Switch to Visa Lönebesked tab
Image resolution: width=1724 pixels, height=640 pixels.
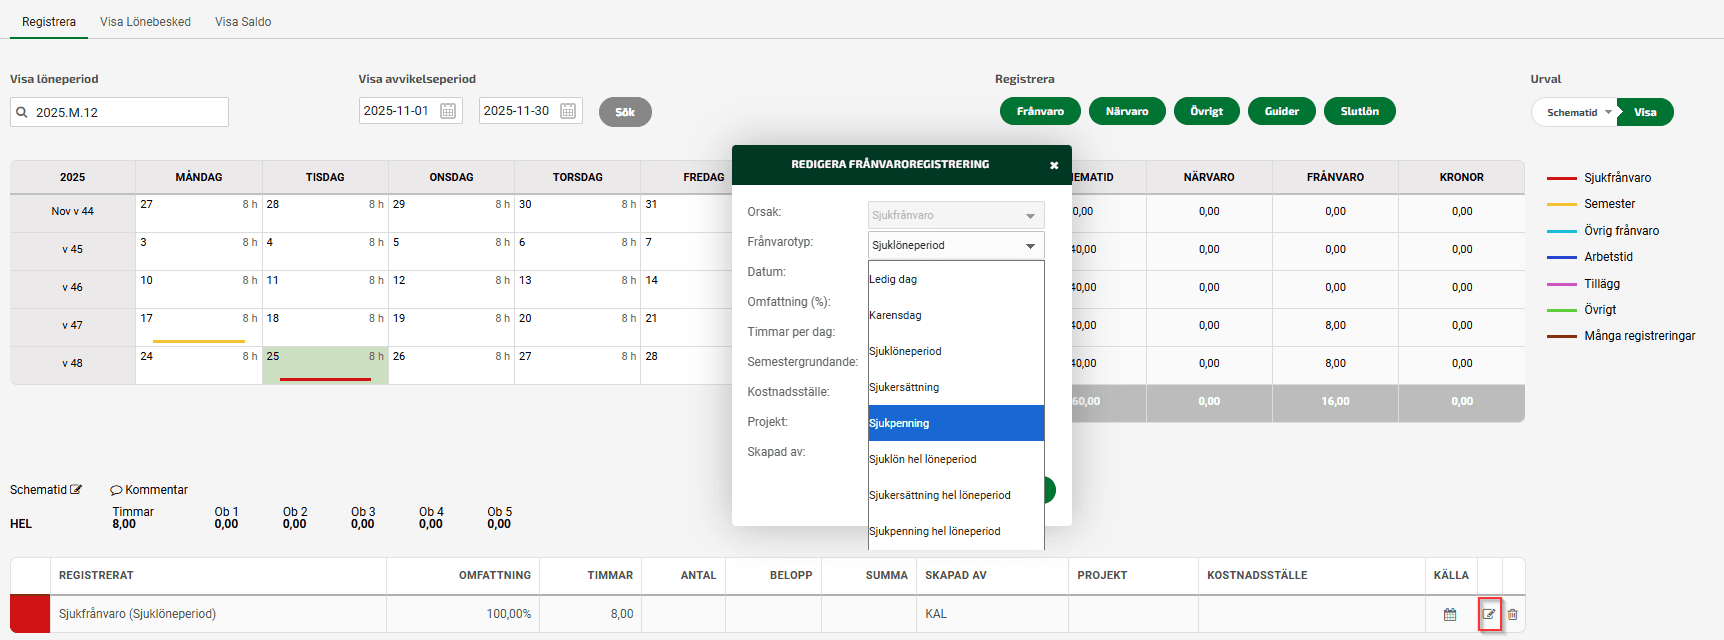(145, 21)
